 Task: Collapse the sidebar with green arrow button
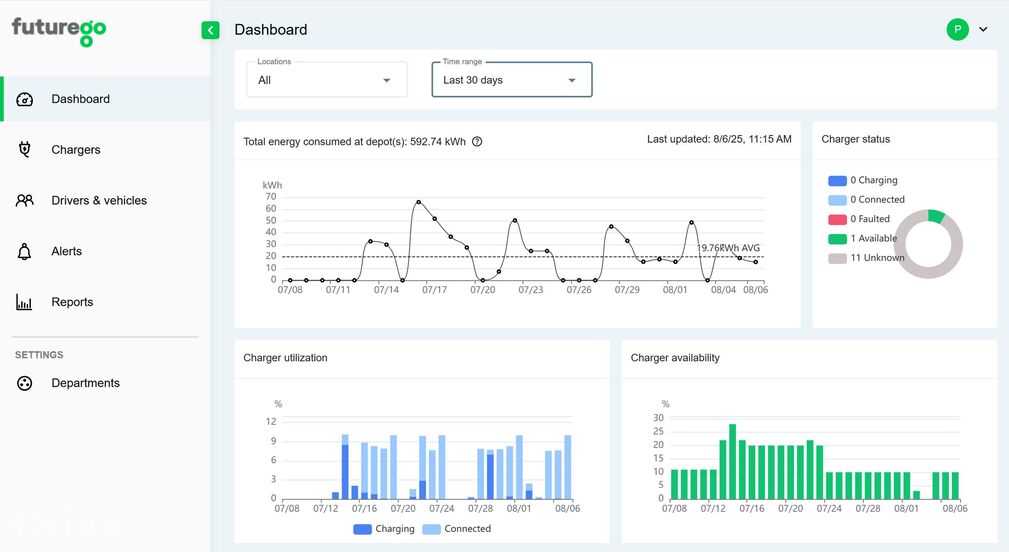point(210,30)
